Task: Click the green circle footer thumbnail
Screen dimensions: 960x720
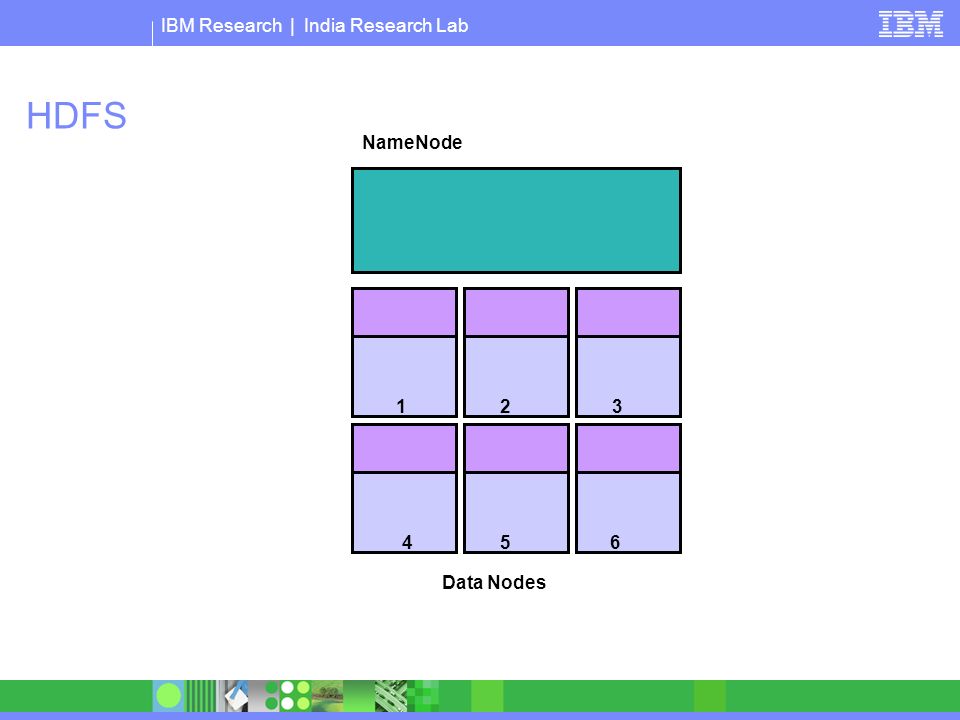Action: tap(168, 696)
